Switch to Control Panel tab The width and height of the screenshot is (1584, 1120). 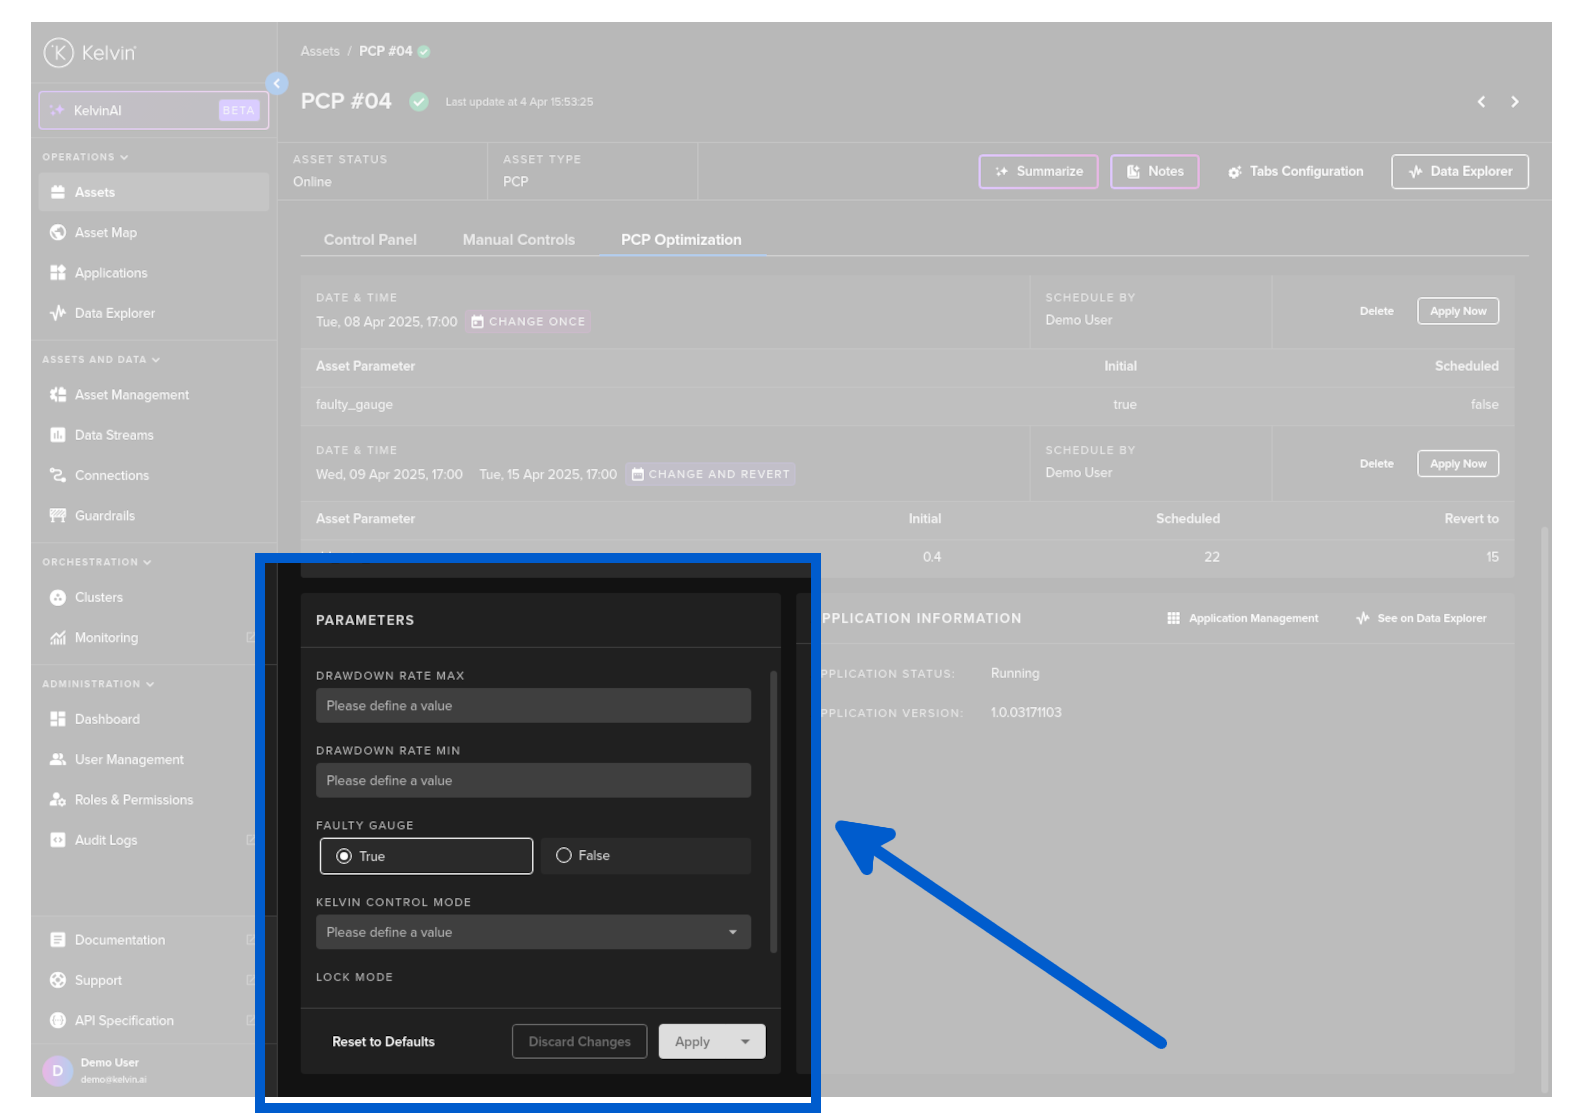(370, 240)
